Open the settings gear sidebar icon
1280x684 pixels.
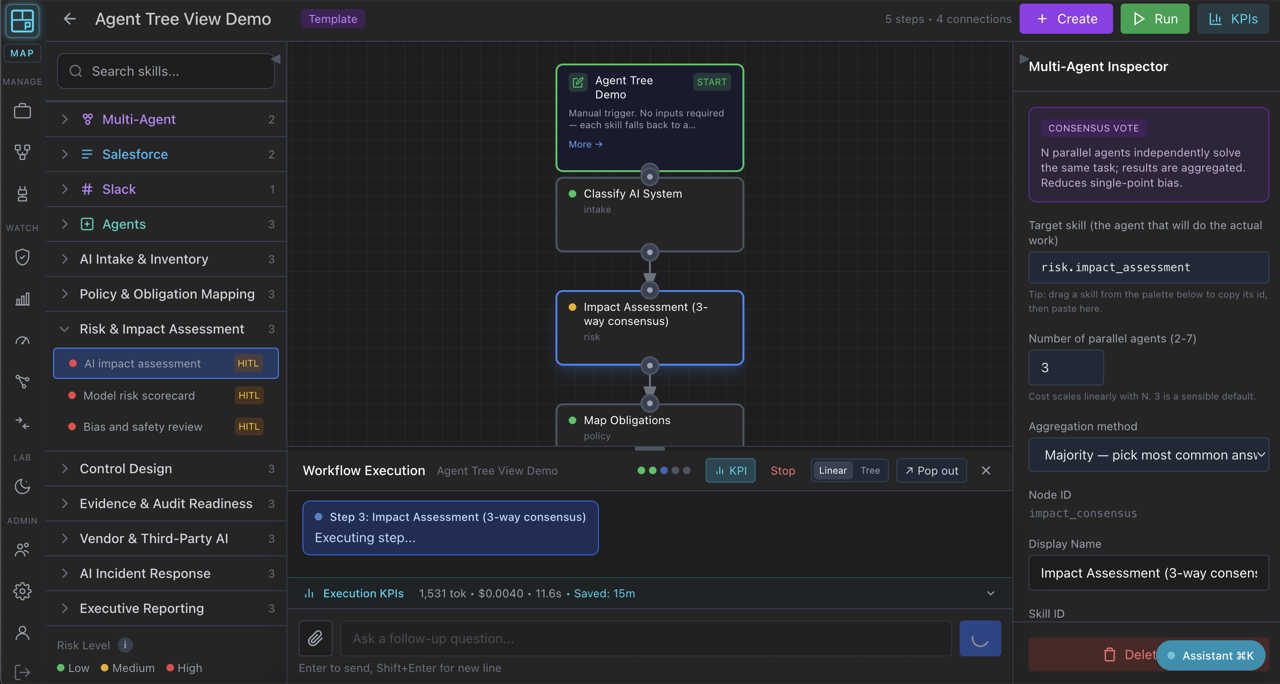pyautogui.click(x=22, y=591)
